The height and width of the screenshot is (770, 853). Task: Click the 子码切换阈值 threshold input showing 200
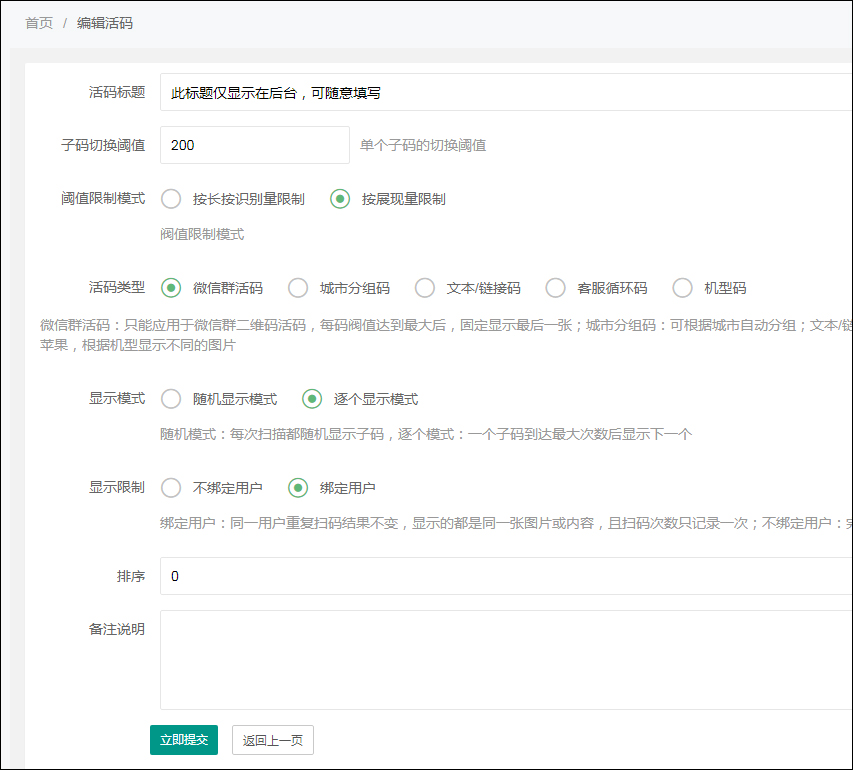[254, 144]
